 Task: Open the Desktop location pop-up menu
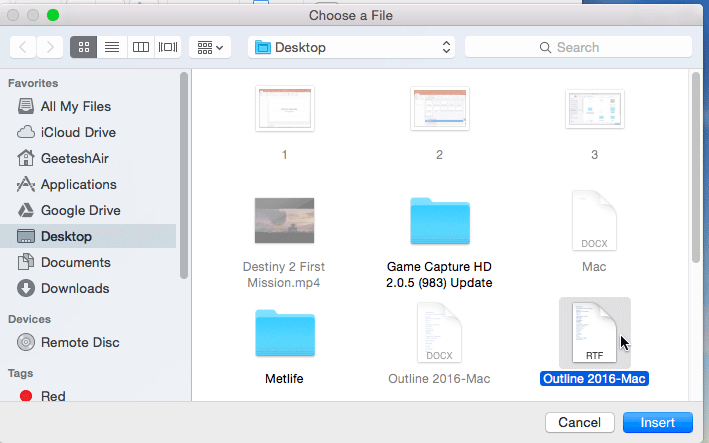click(x=351, y=47)
